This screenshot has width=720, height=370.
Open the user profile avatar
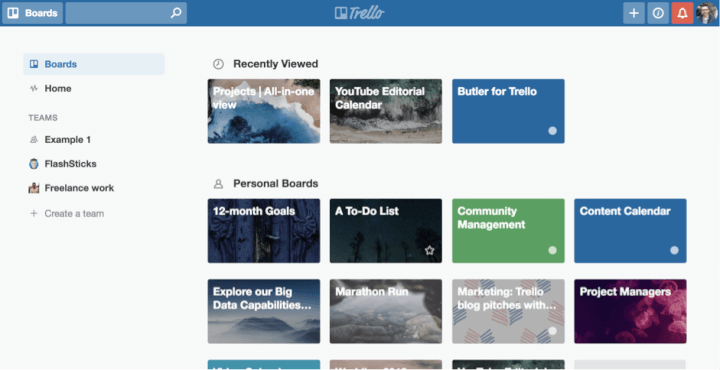(706, 13)
